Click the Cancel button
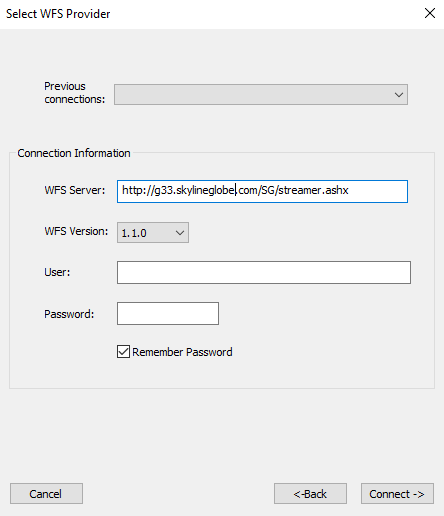The height and width of the screenshot is (516, 444). click(x=46, y=494)
